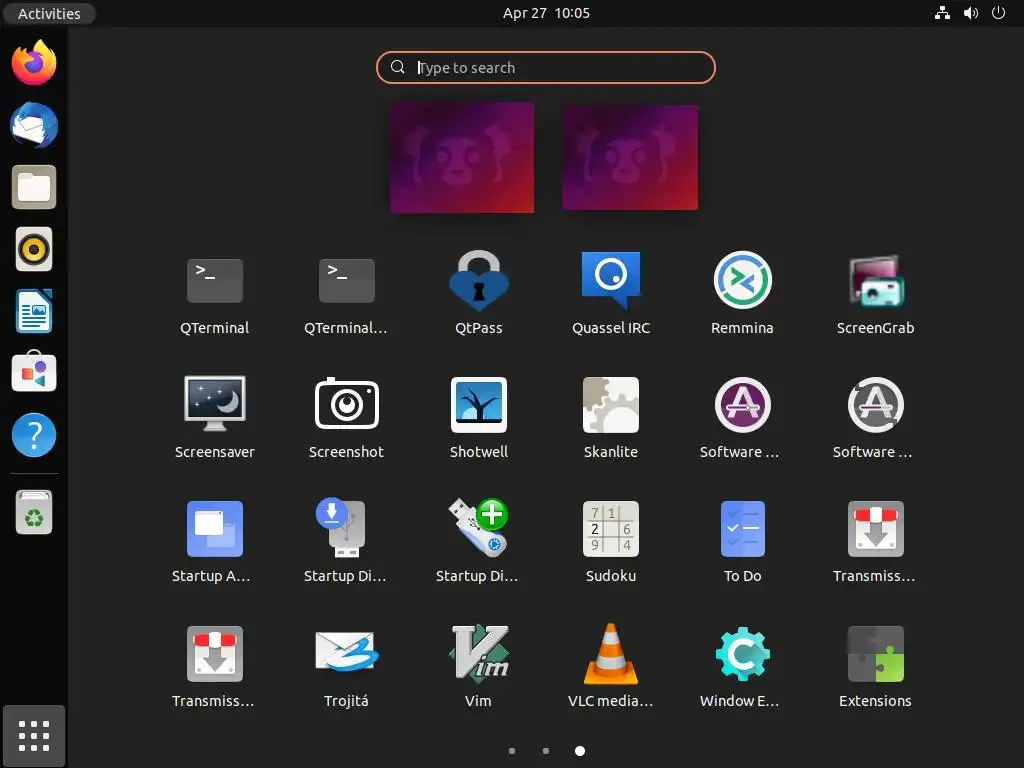
Task: Toggle Show Applications grid button
Action: tap(34, 736)
